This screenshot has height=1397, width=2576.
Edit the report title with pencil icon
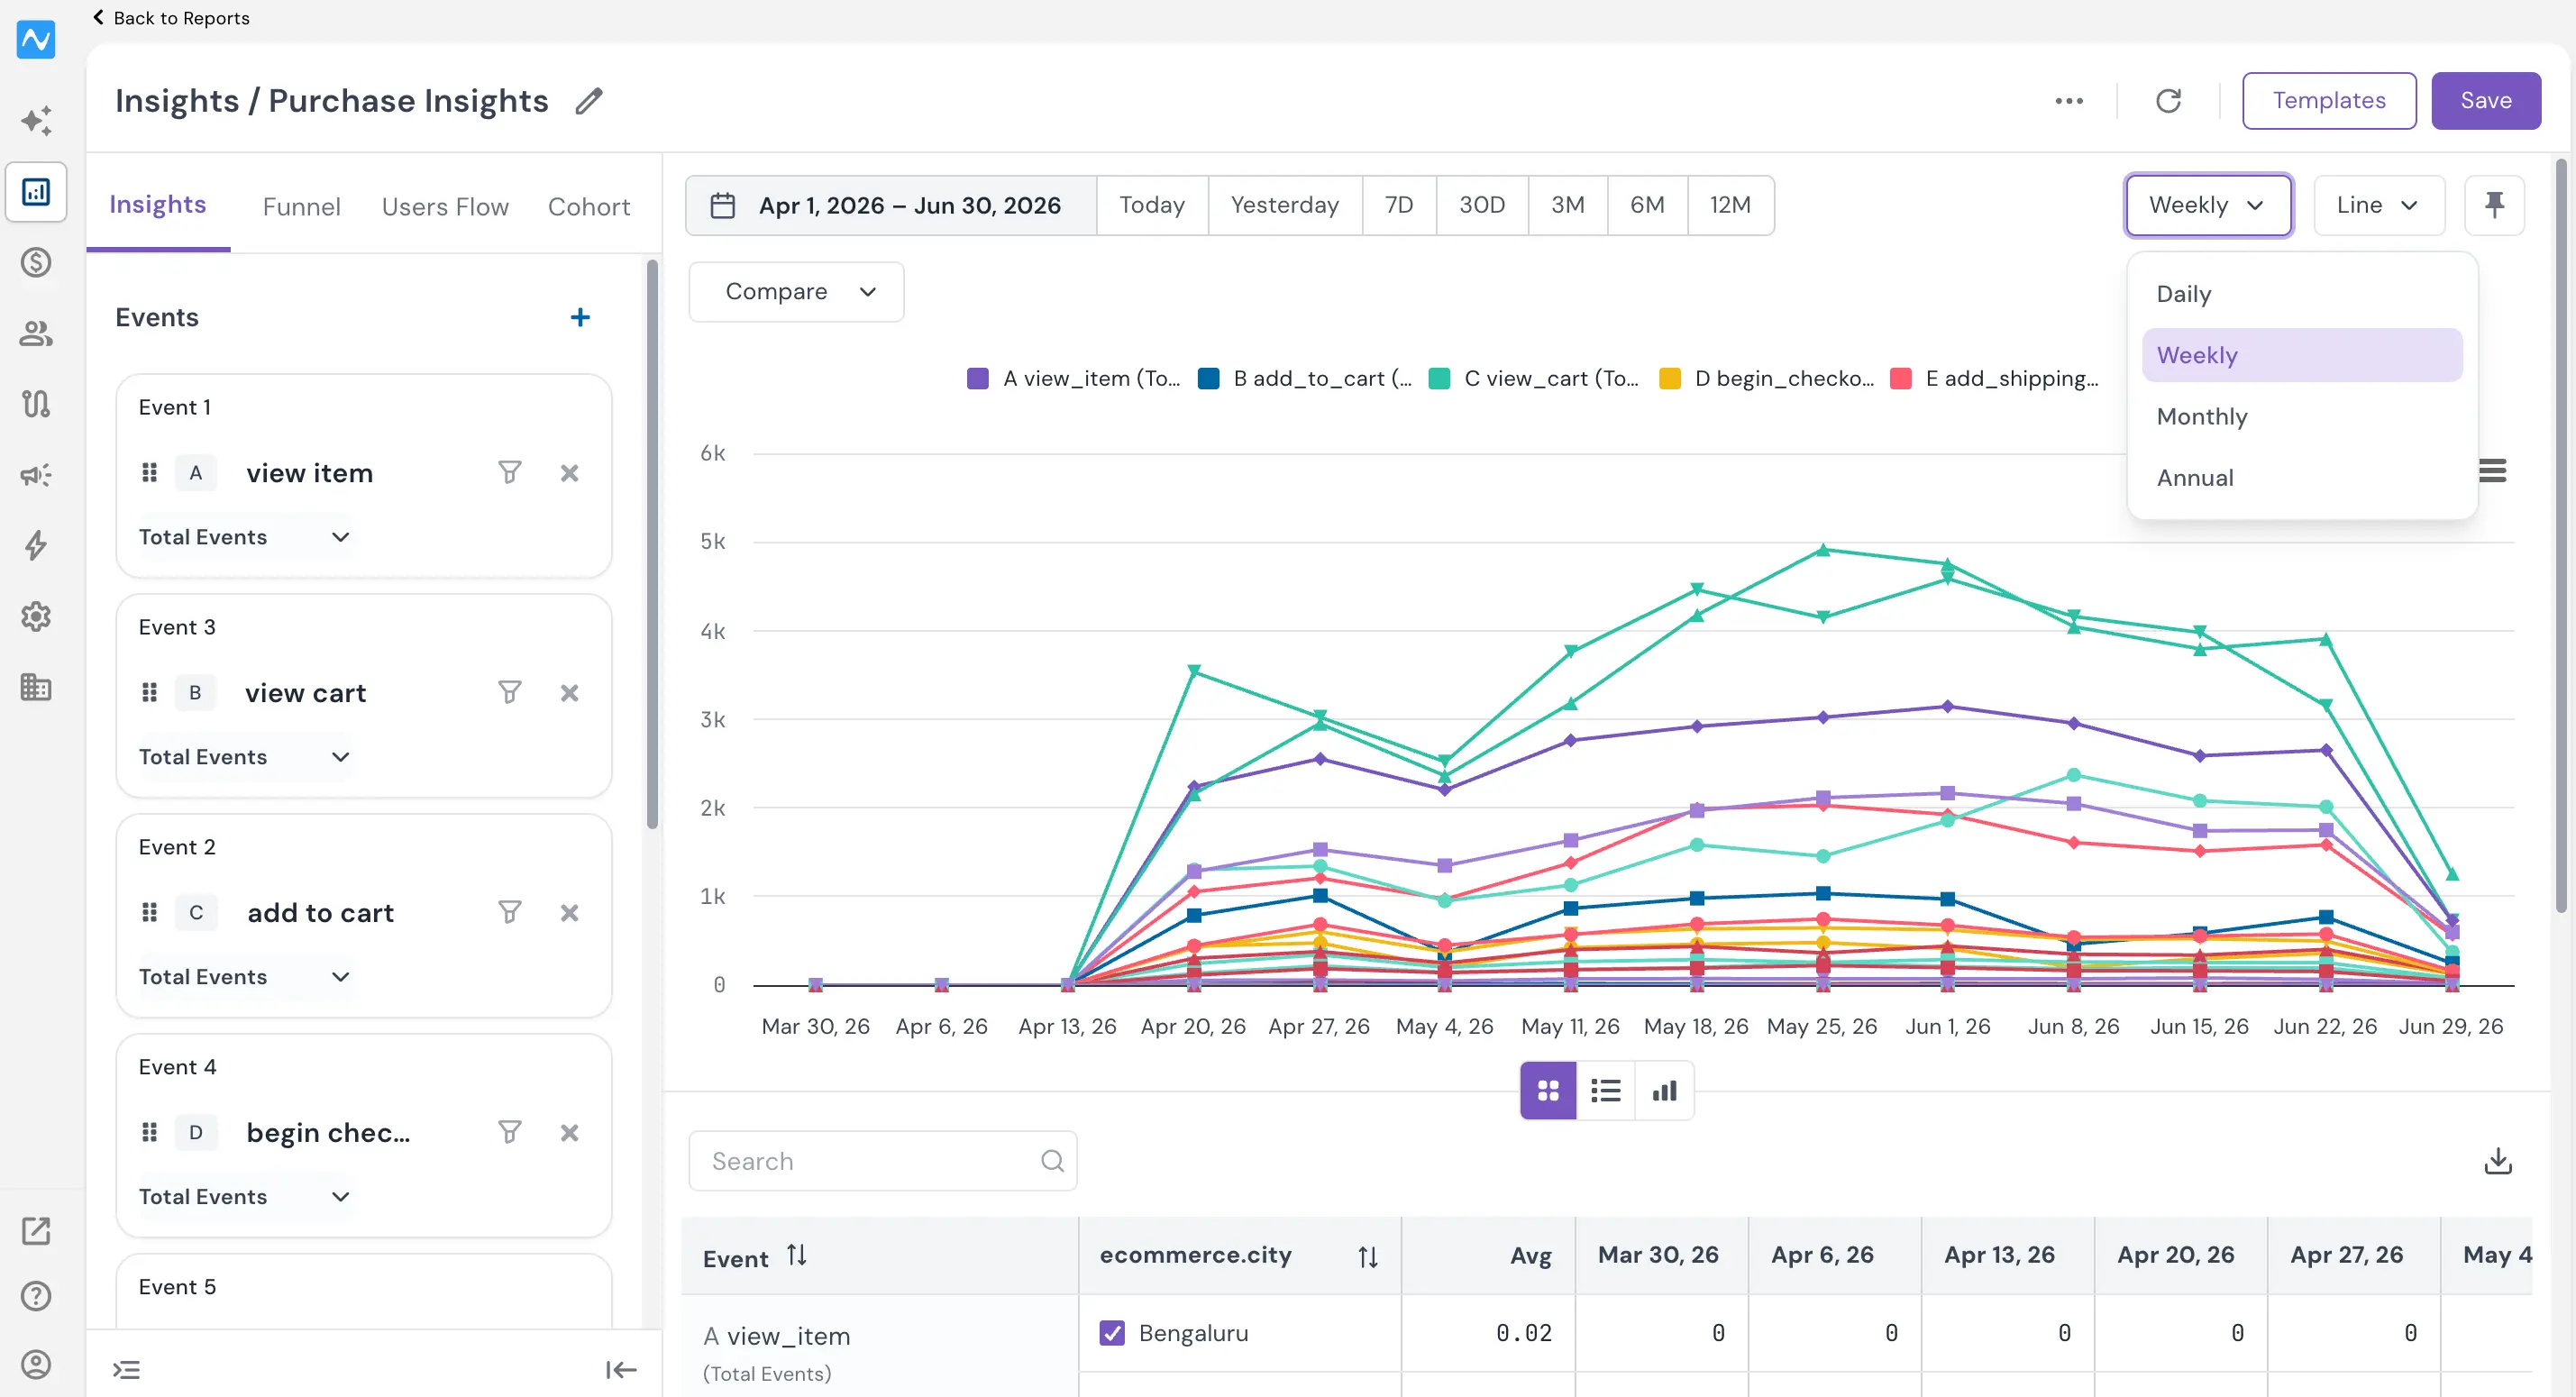click(x=589, y=101)
